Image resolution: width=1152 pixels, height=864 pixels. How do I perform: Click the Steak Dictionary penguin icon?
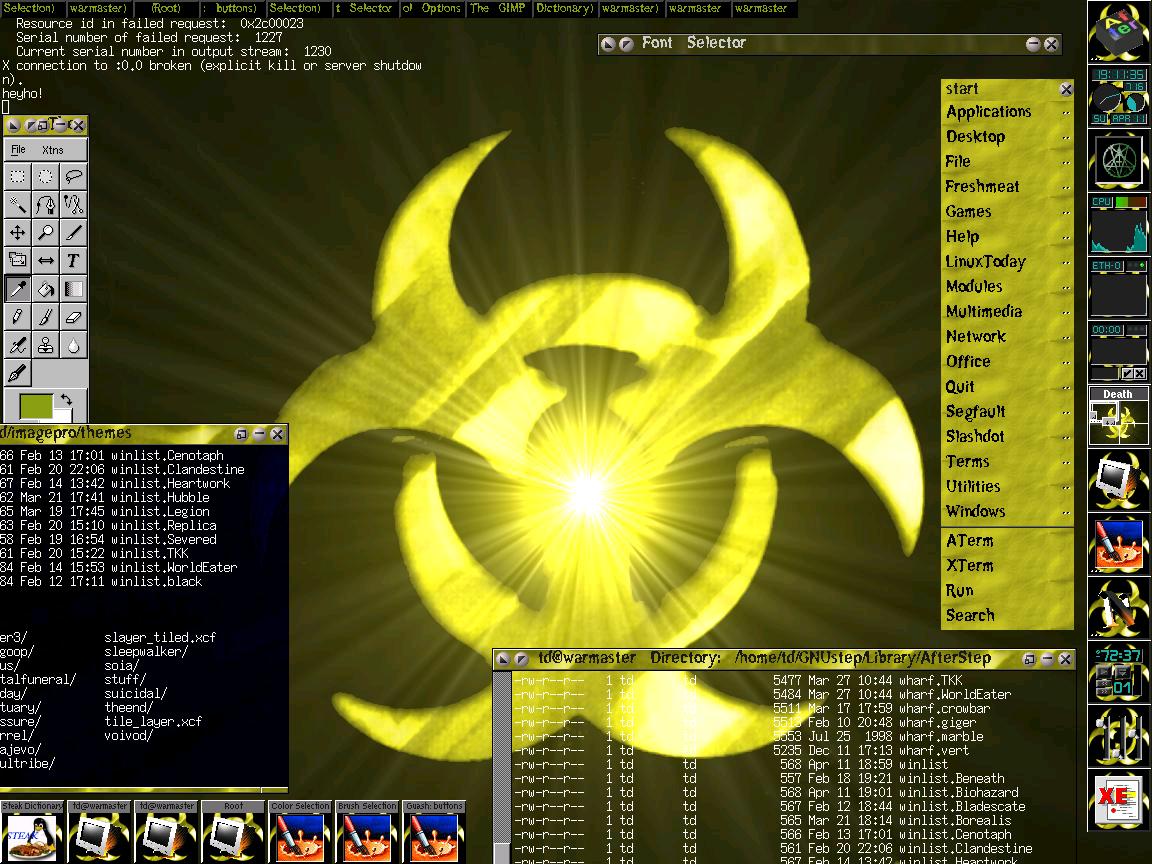[33, 837]
